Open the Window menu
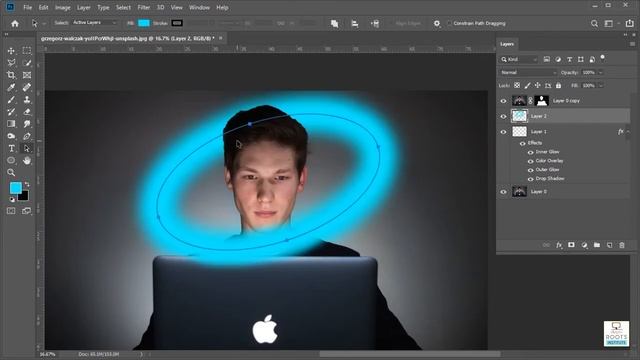Image resolution: width=640 pixels, height=360 pixels. [x=199, y=7]
